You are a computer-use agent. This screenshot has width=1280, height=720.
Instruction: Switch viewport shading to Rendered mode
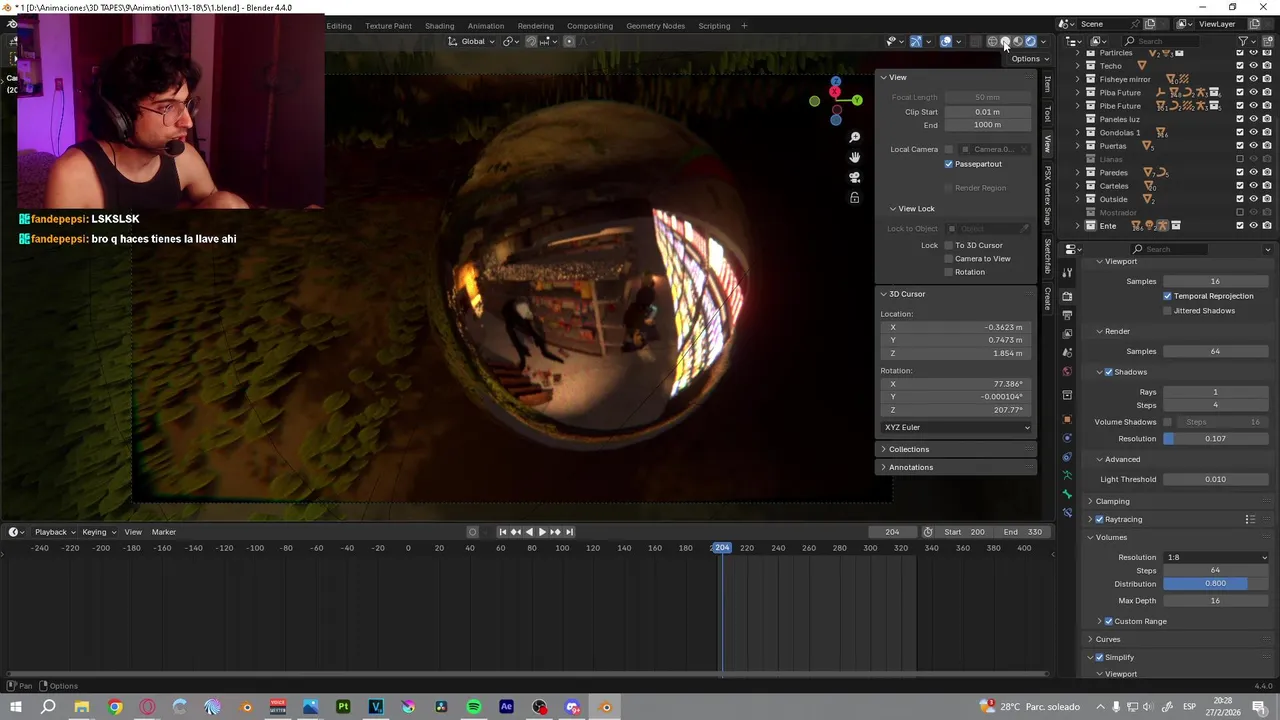(1031, 41)
